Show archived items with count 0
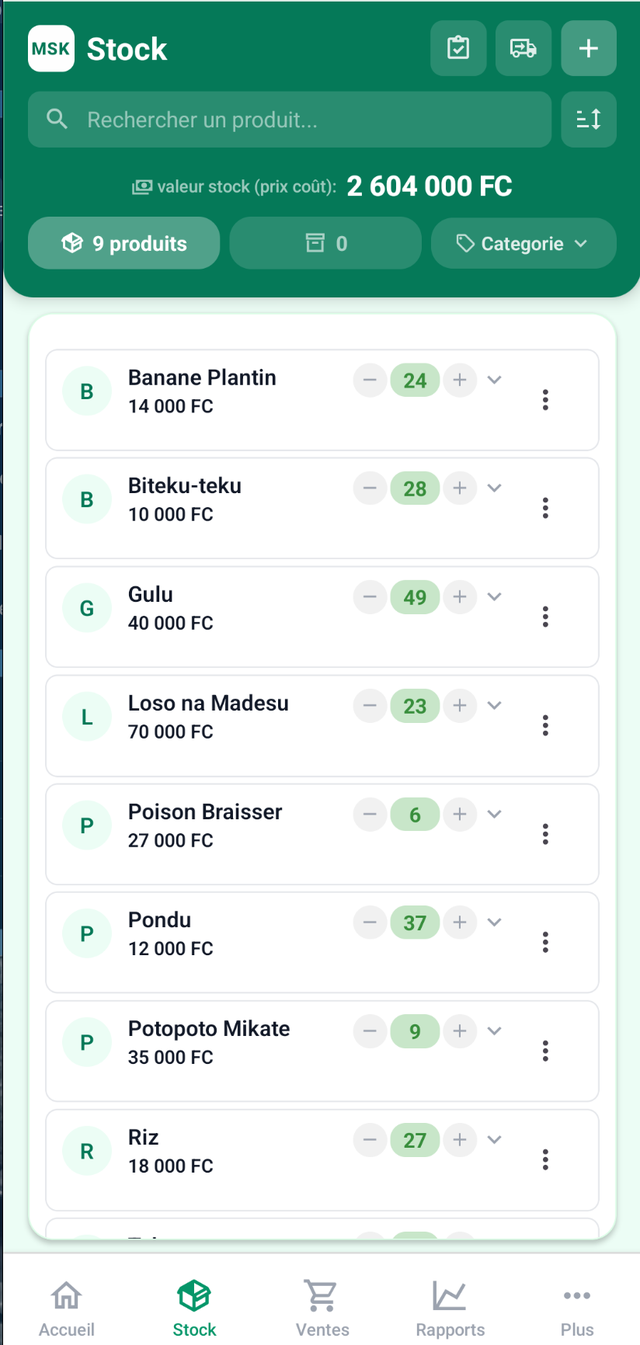640x1345 pixels. click(326, 244)
